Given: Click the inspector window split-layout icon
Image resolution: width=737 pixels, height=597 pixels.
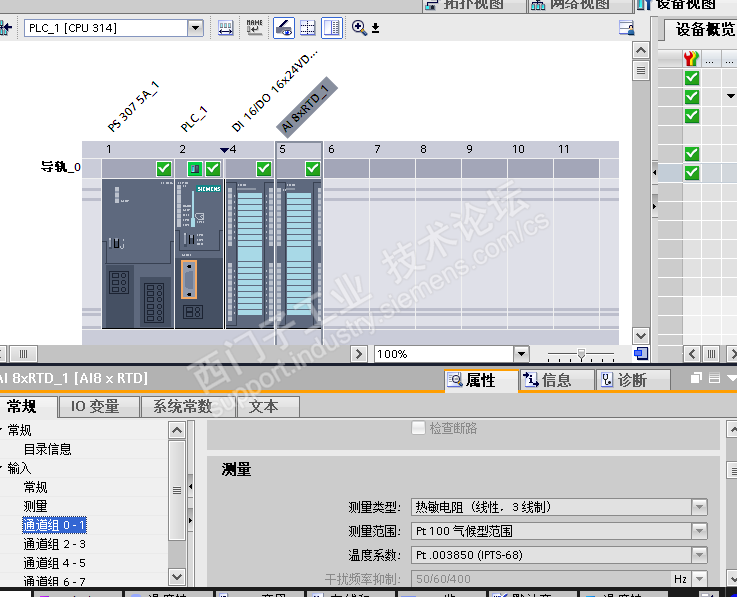Looking at the screenshot, I should pyautogui.click(x=714, y=378).
